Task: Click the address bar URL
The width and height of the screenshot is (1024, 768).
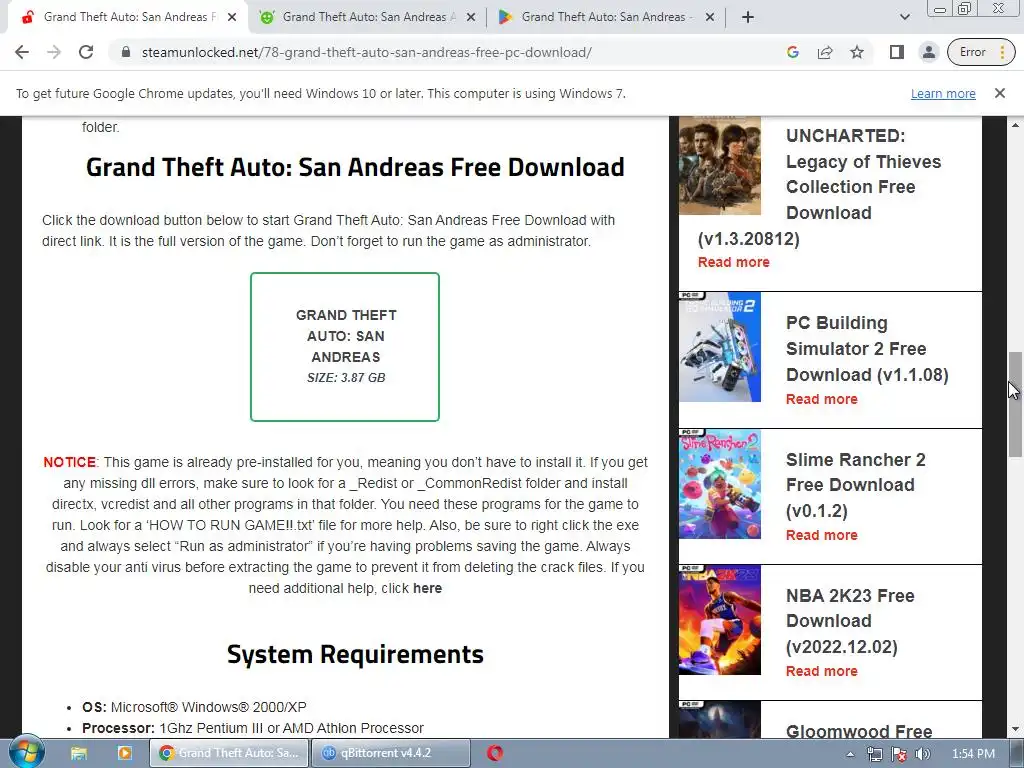Action: click(366, 52)
